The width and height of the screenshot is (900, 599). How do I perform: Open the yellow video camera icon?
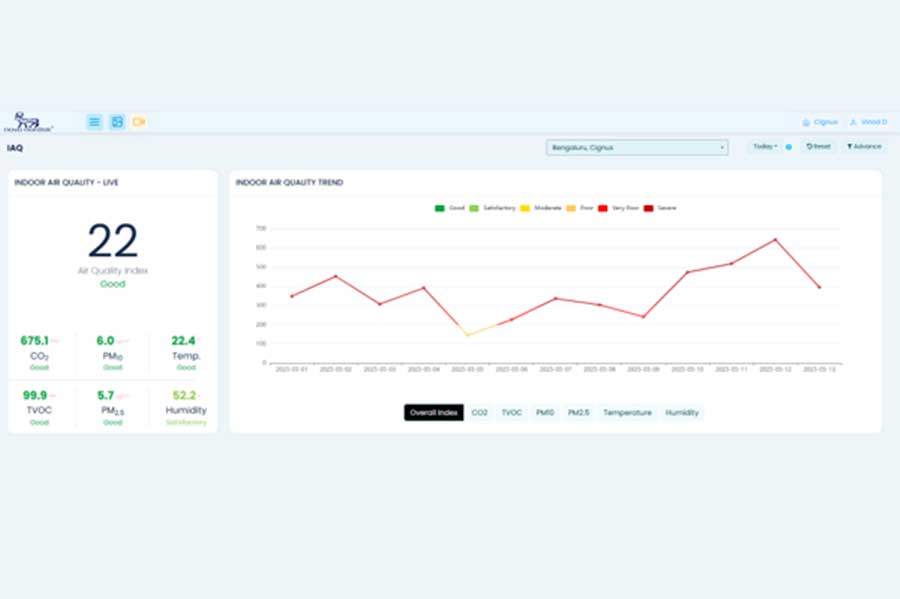click(139, 122)
